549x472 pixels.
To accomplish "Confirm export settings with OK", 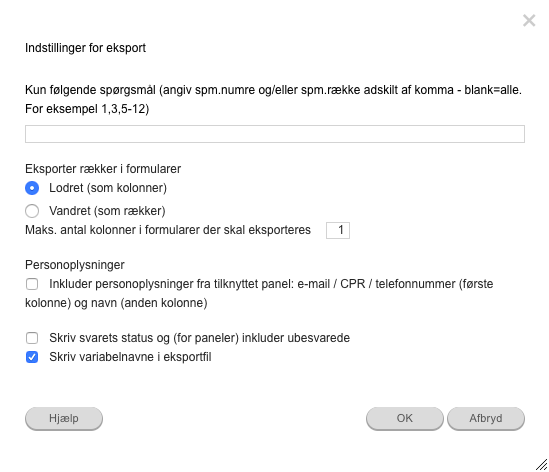I will [x=405, y=418].
